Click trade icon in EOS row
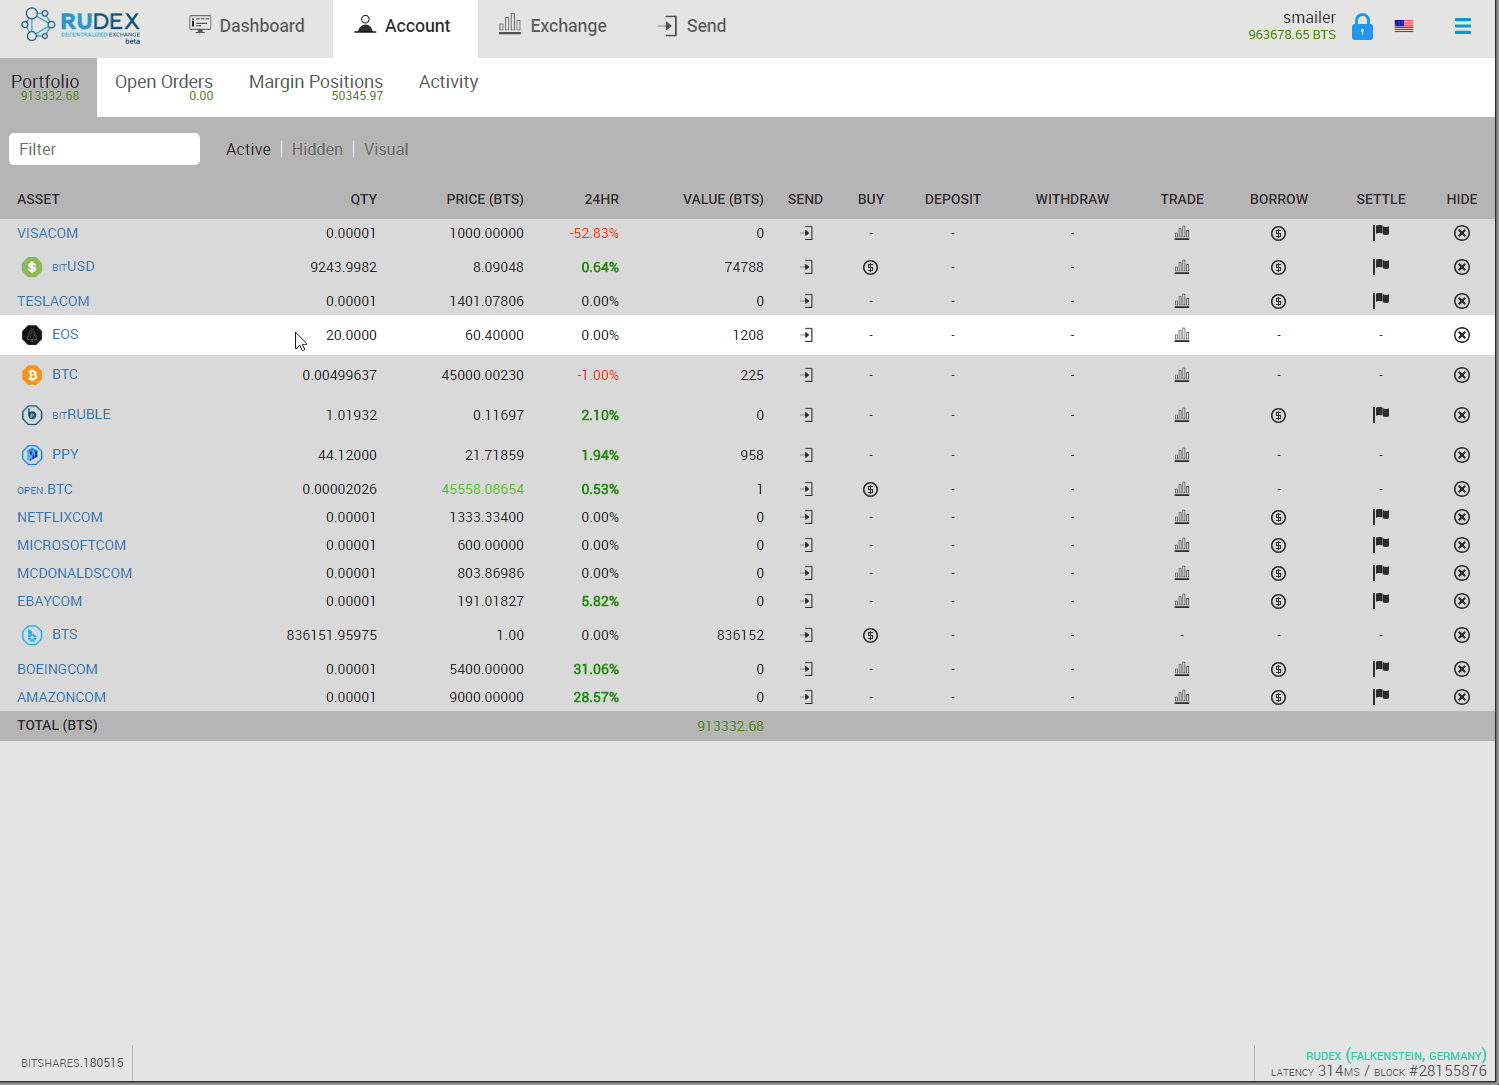Viewport: 1499px width, 1085px height. coord(1182,335)
